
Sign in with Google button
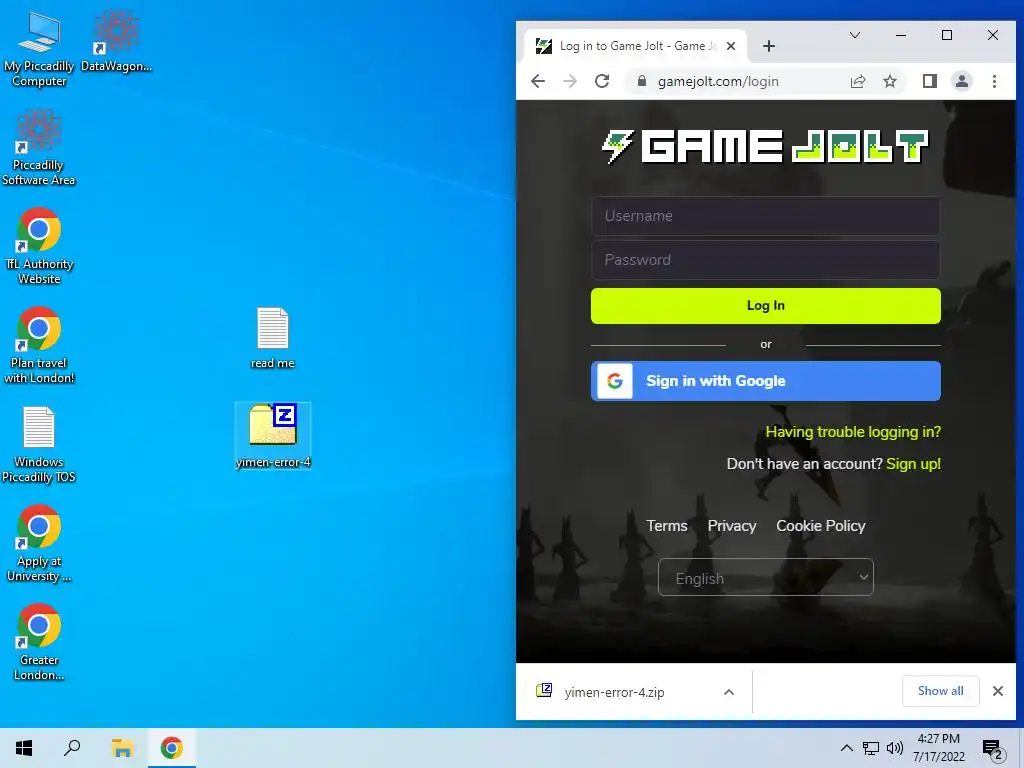(x=765, y=381)
